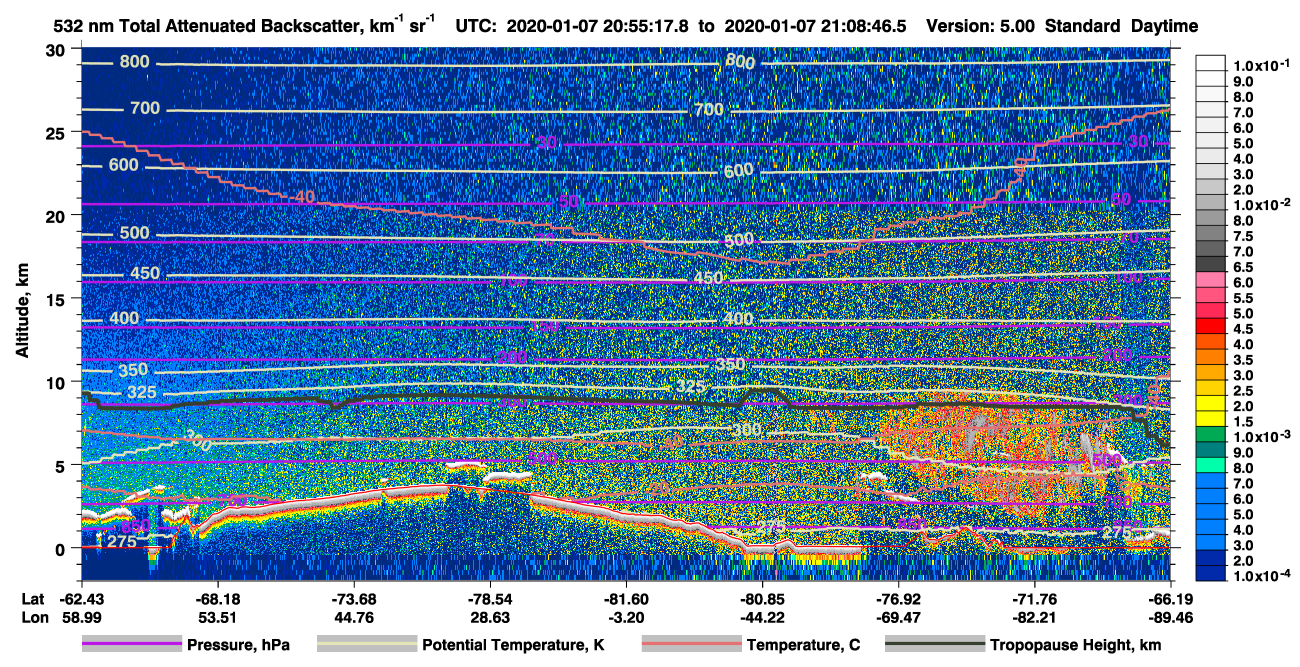1300x667 pixels.
Task: Click the 'Daytime' word in header
Action: (x=1165, y=26)
